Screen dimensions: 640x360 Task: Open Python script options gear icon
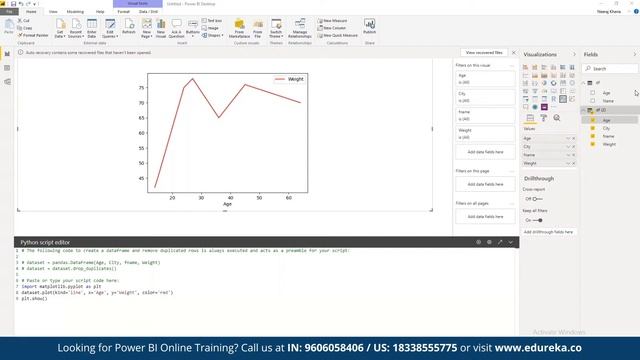tap(489, 242)
